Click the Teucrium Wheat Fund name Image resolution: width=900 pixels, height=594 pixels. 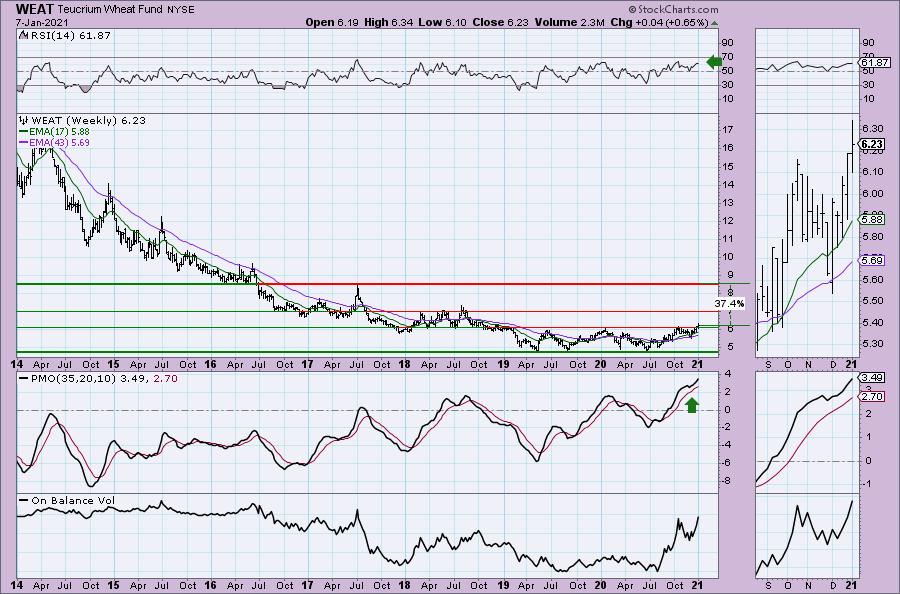coord(109,9)
